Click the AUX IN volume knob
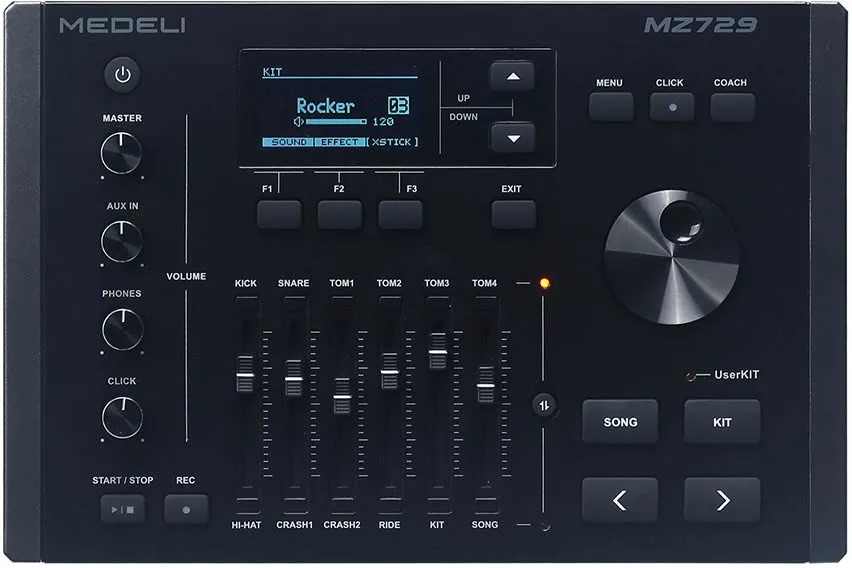The width and height of the screenshot is (852, 568). [122, 241]
